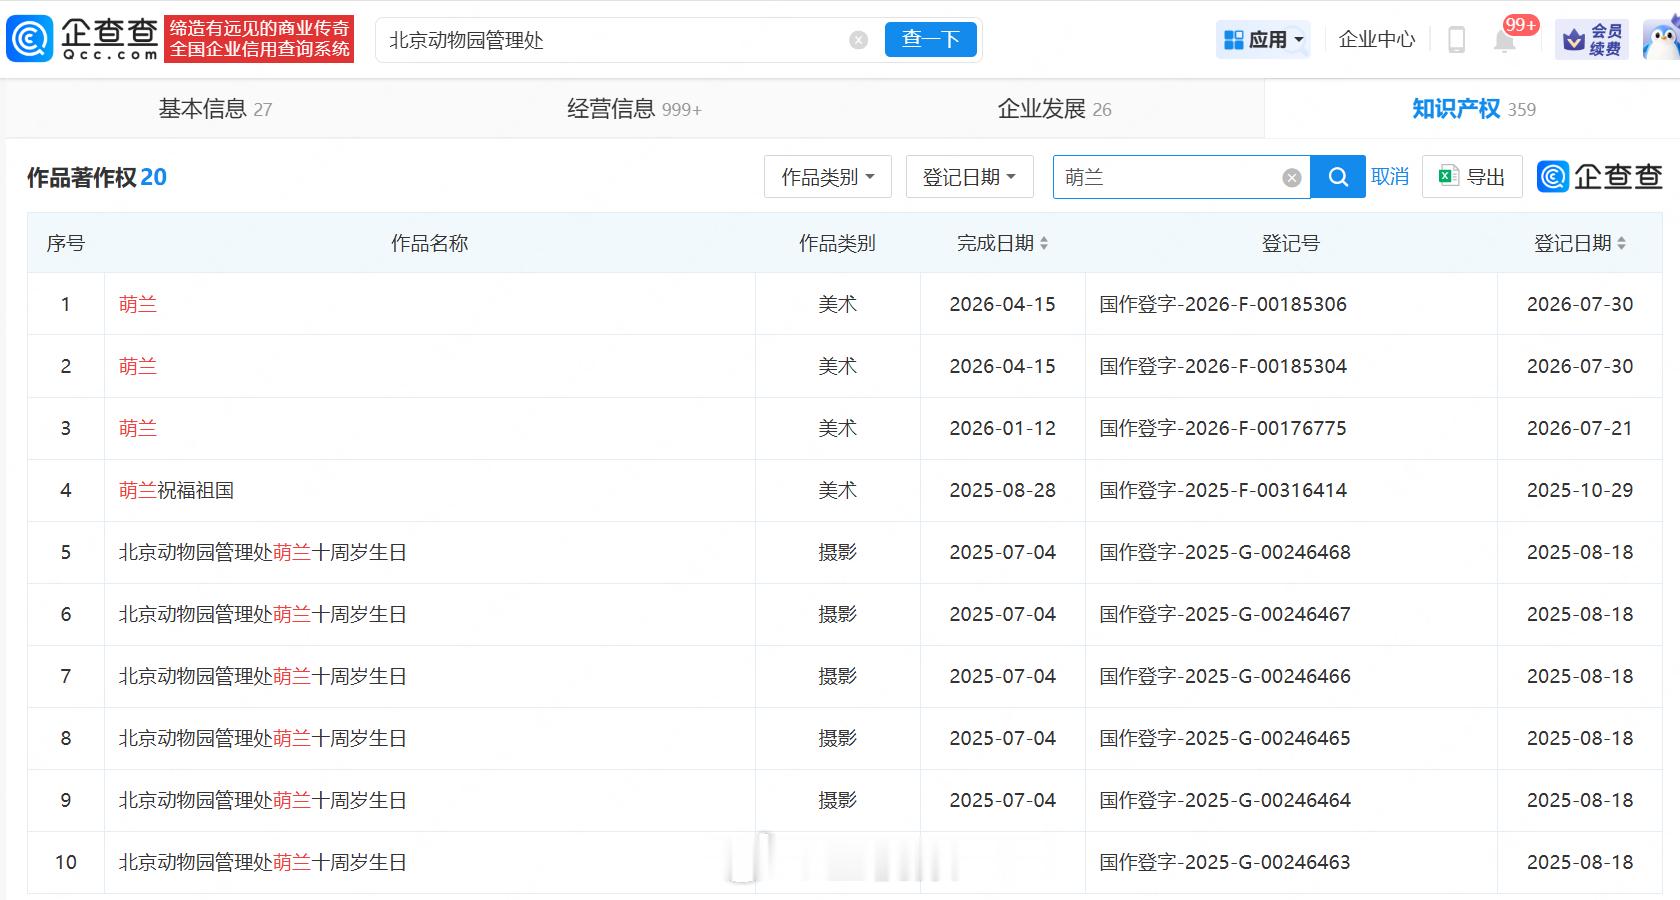The width and height of the screenshot is (1680, 900).
Task: Clear the 萌兰 filter text with the X icon
Action: pyautogui.click(x=1291, y=178)
